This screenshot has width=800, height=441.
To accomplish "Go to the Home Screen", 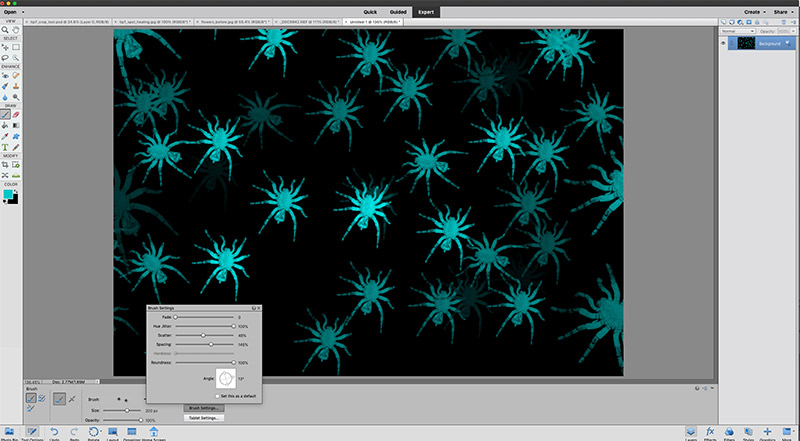I will click(154, 433).
